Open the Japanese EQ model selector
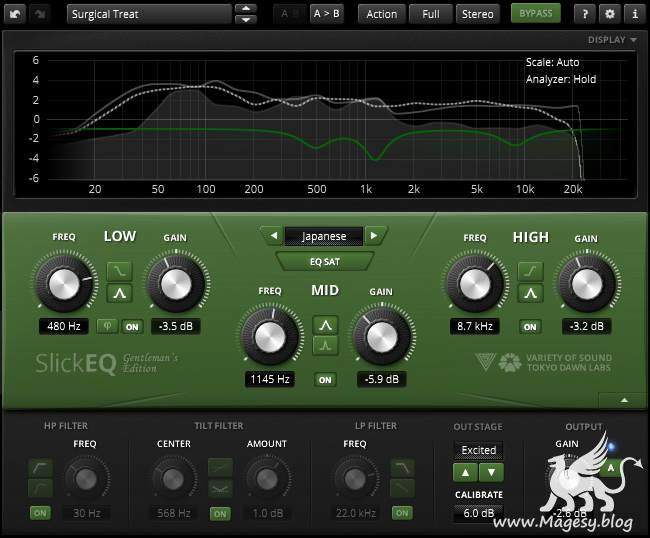This screenshot has width=650, height=538. click(x=324, y=236)
